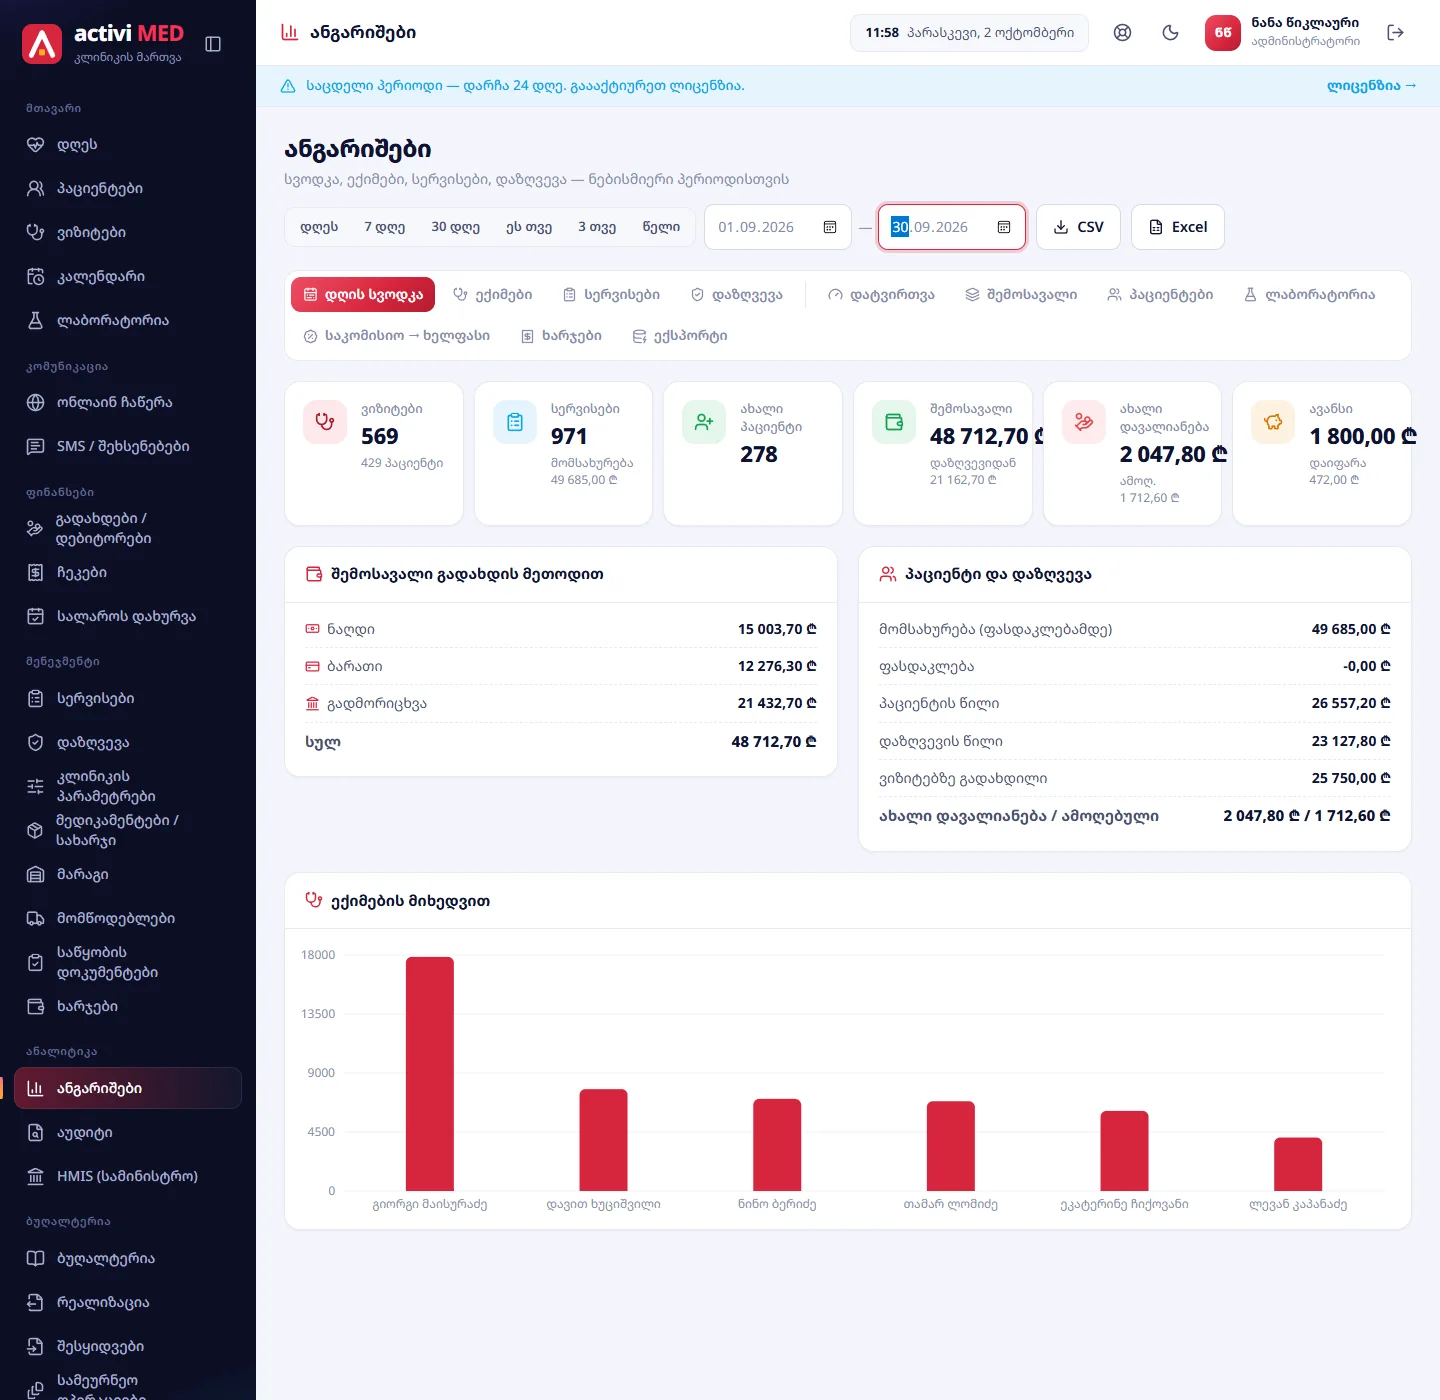The width and height of the screenshot is (1440, 1400).
Task: Click the კლინიკის პარამეტრები sliders icon
Action: pyautogui.click(x=35, y=786)
